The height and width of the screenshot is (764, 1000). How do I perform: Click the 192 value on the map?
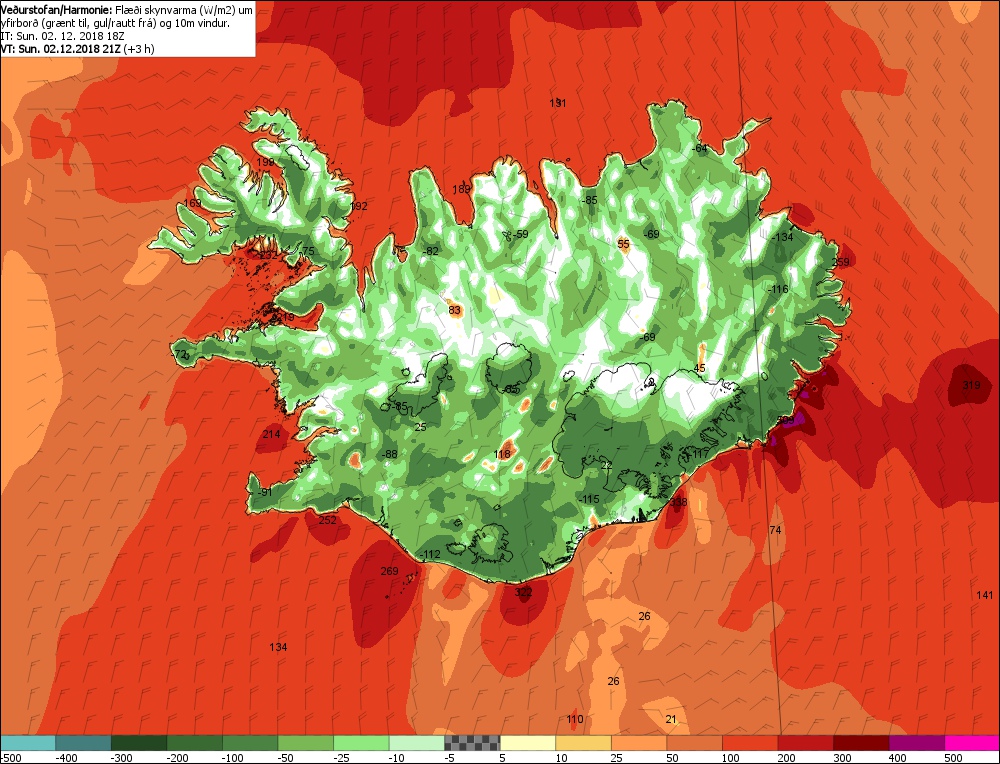click(359, 206)
